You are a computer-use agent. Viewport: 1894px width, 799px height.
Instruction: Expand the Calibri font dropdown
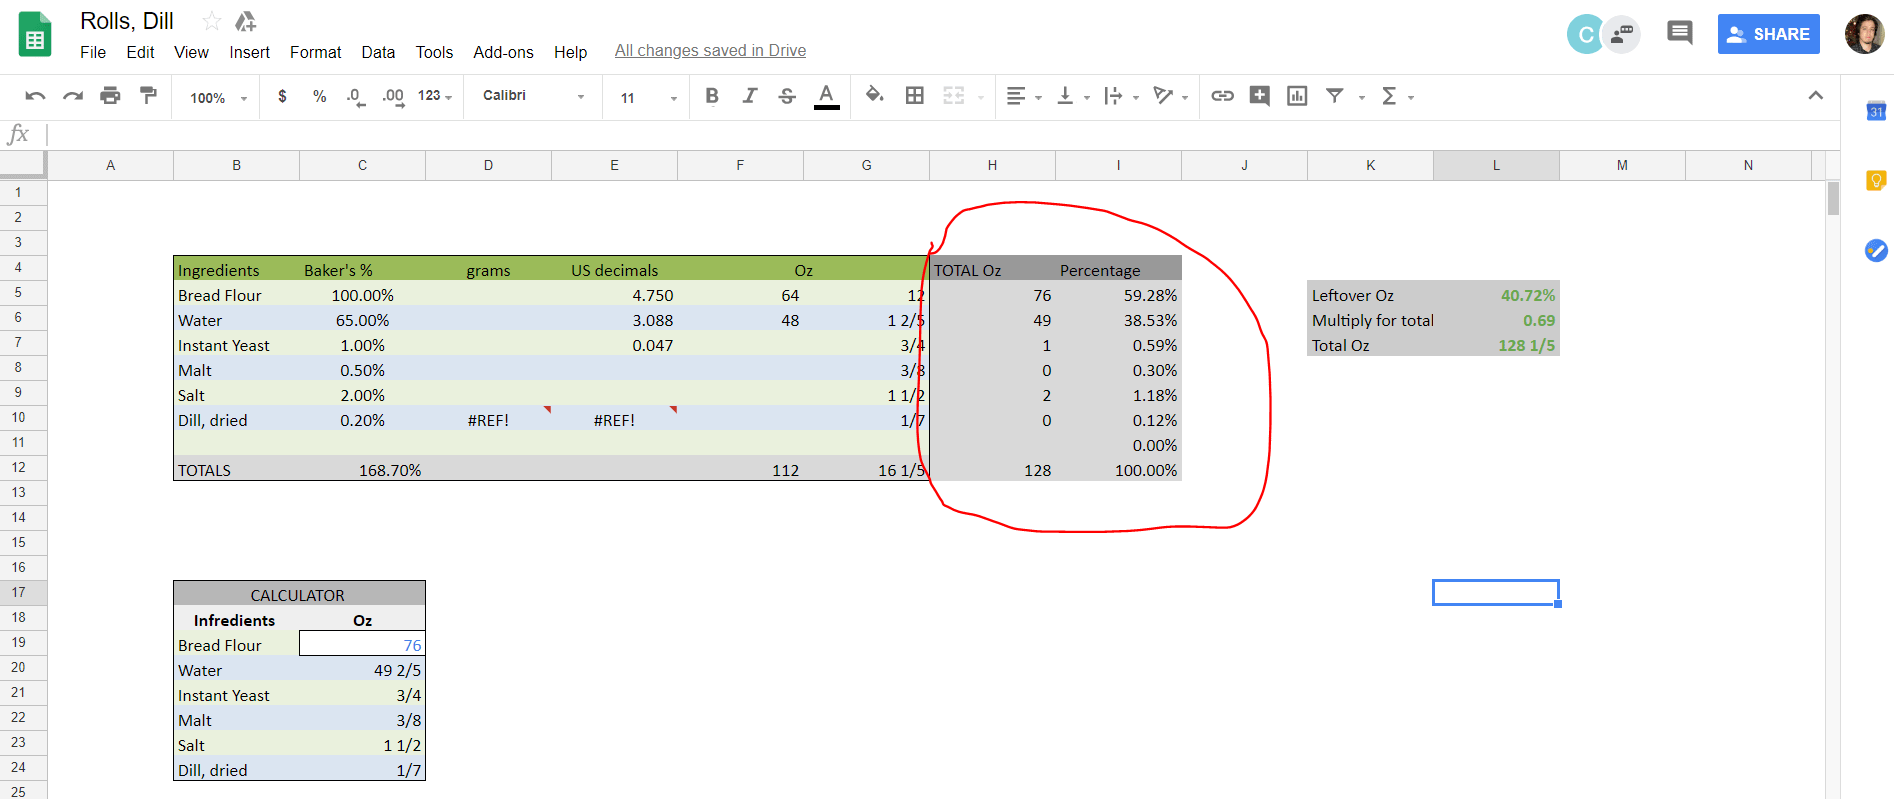[533, 96]
